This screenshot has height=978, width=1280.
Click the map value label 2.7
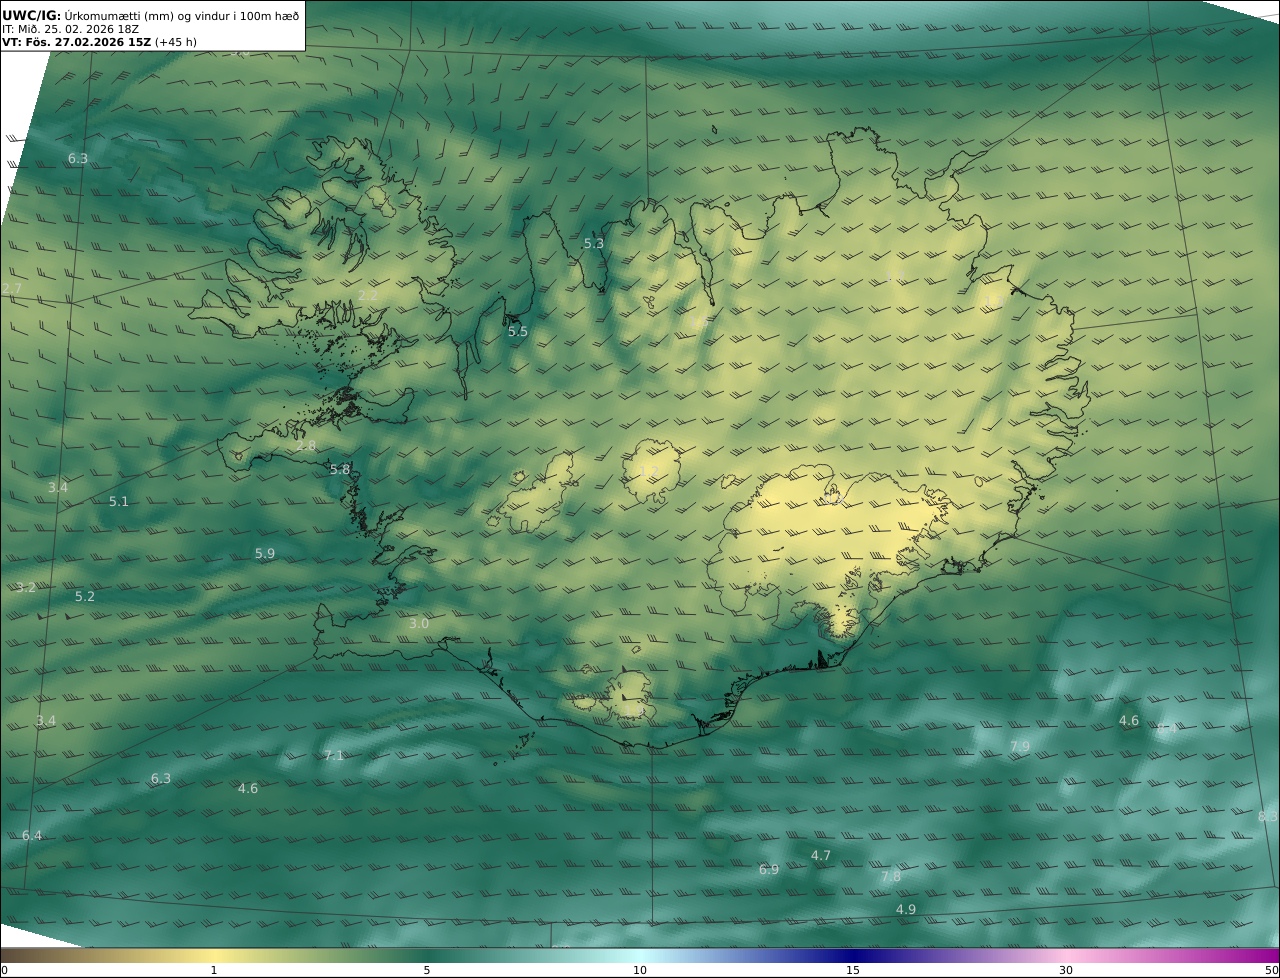(x=11, y=289)
